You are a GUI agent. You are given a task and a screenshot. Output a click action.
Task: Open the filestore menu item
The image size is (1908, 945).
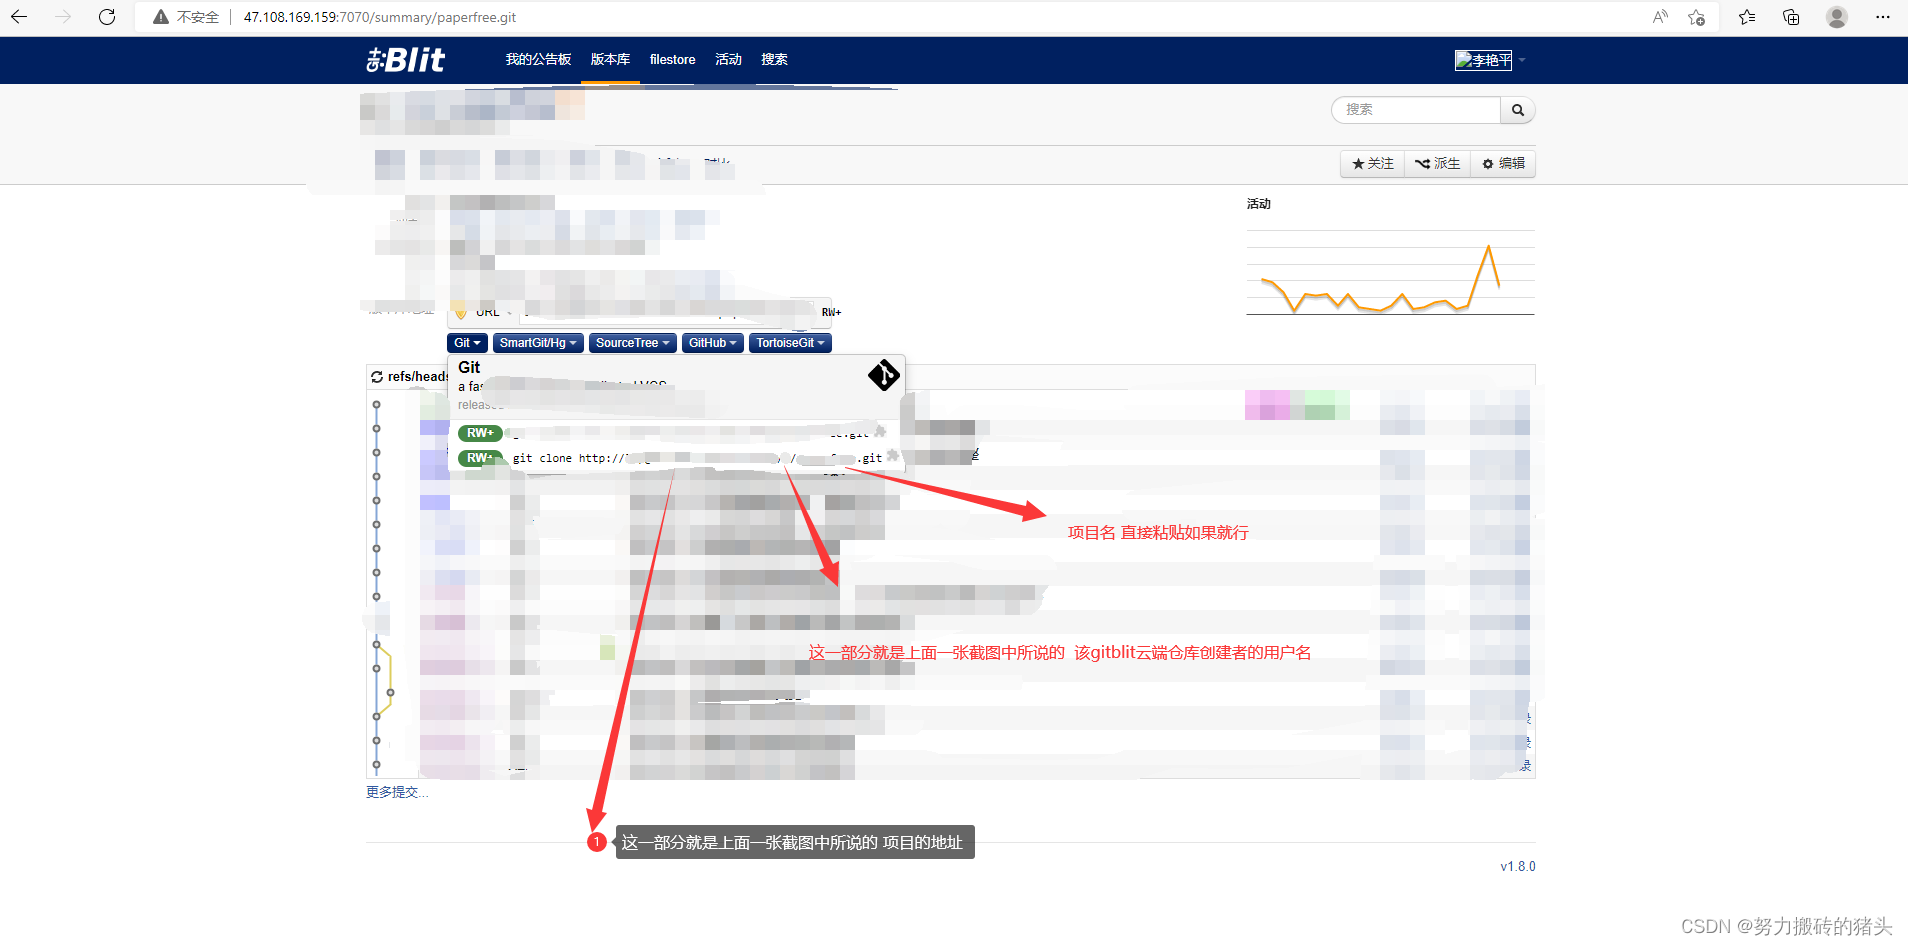pyautogui.click(x=672, y=60)
